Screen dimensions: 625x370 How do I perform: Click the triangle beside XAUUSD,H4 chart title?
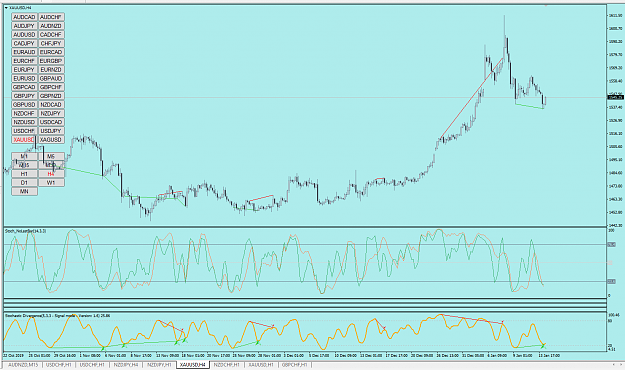click(6, 8)
